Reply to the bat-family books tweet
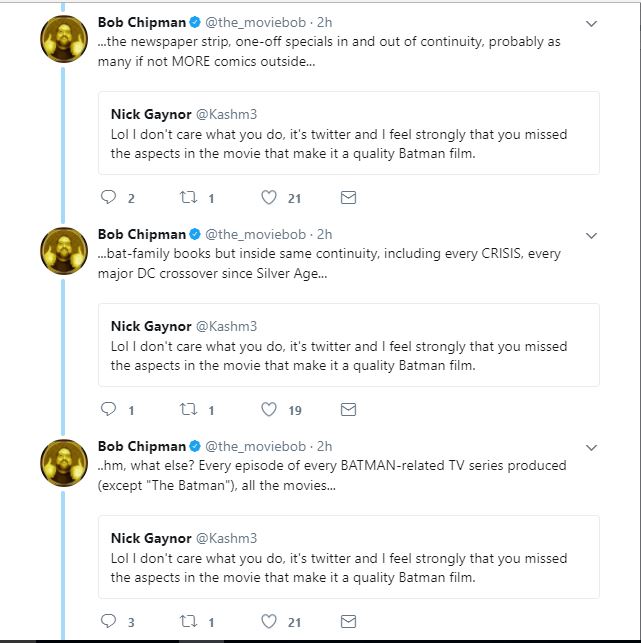641x643 pixels. point(109,409)
